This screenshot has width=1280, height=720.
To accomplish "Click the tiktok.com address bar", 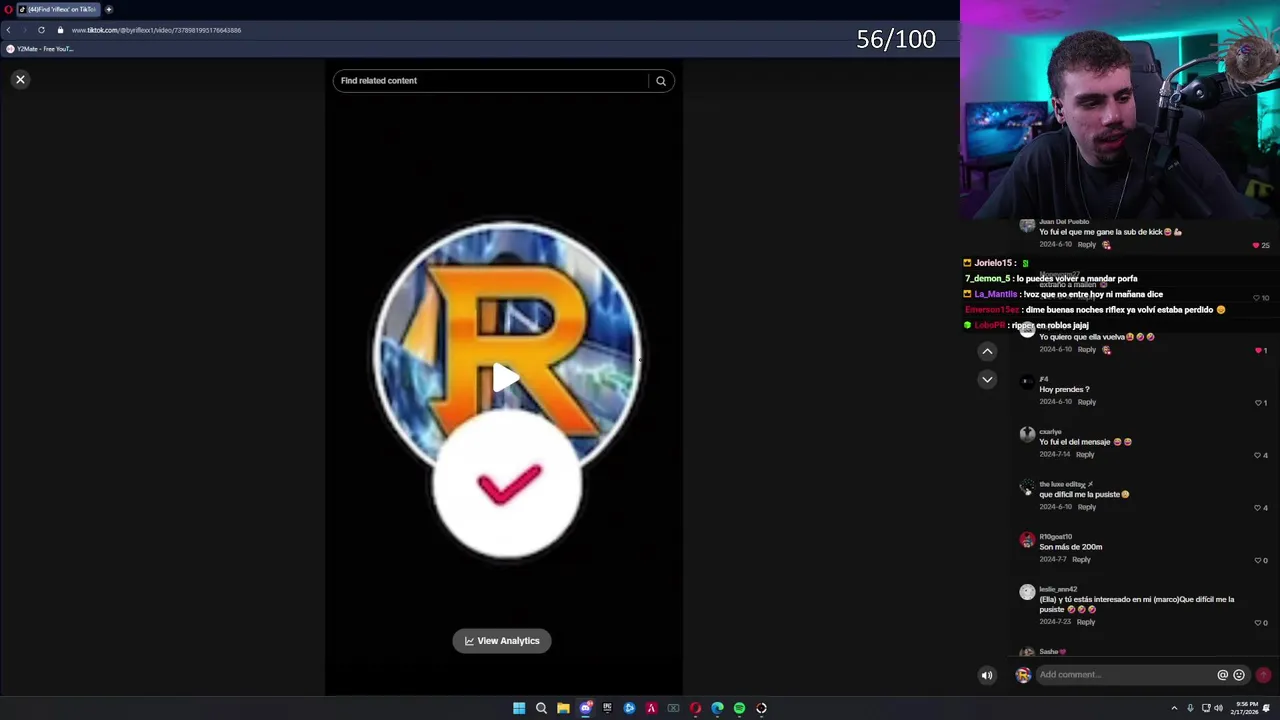I will tap(156, 30).
